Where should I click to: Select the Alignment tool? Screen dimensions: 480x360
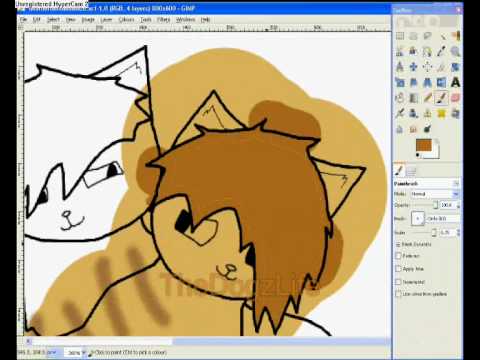427,67
